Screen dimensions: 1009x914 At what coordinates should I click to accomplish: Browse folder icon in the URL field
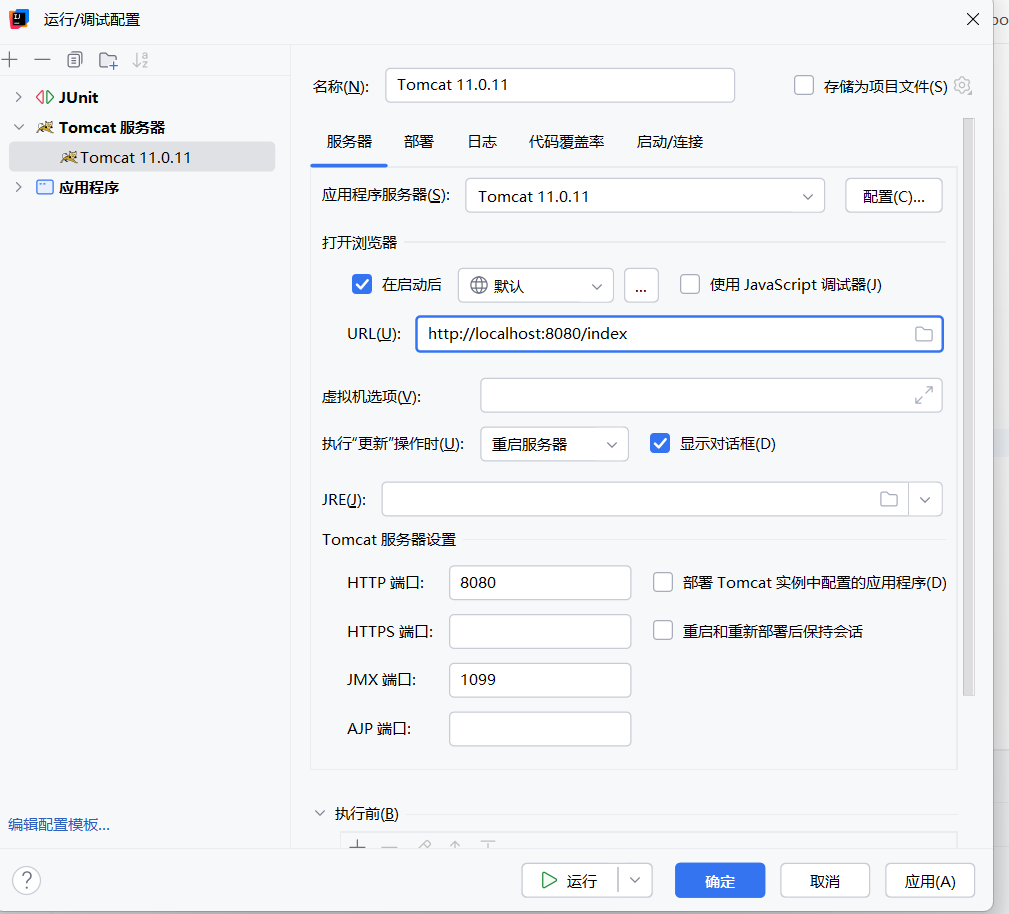click(x=923, y=333)
